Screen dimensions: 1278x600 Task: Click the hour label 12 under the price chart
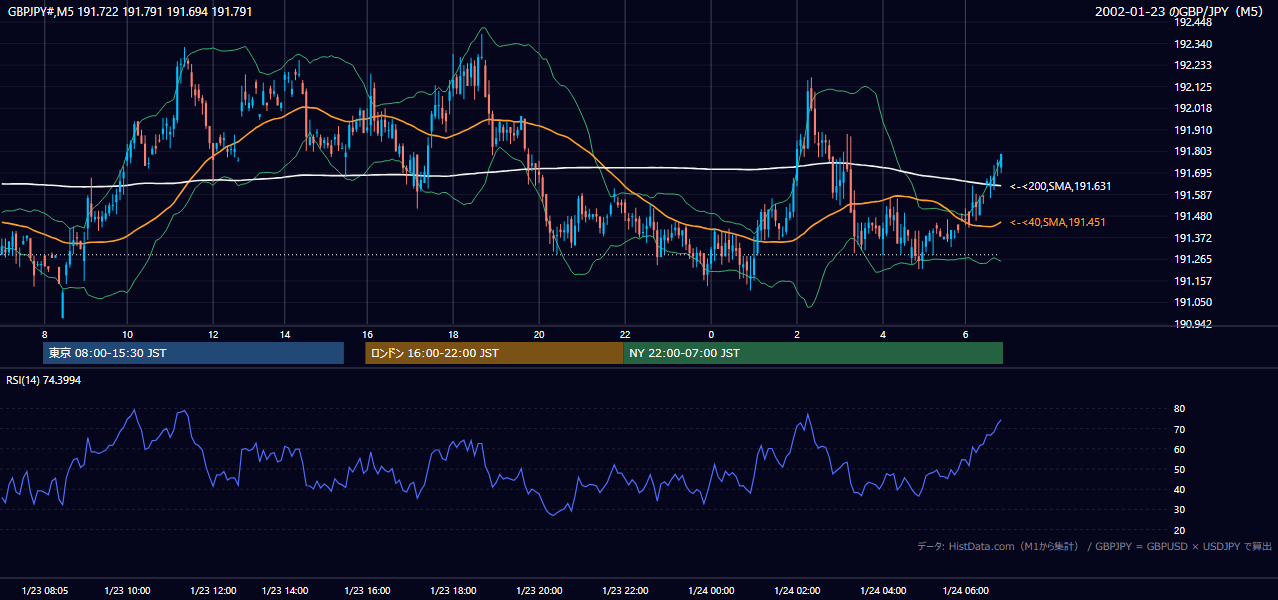[x=213, y=334]
